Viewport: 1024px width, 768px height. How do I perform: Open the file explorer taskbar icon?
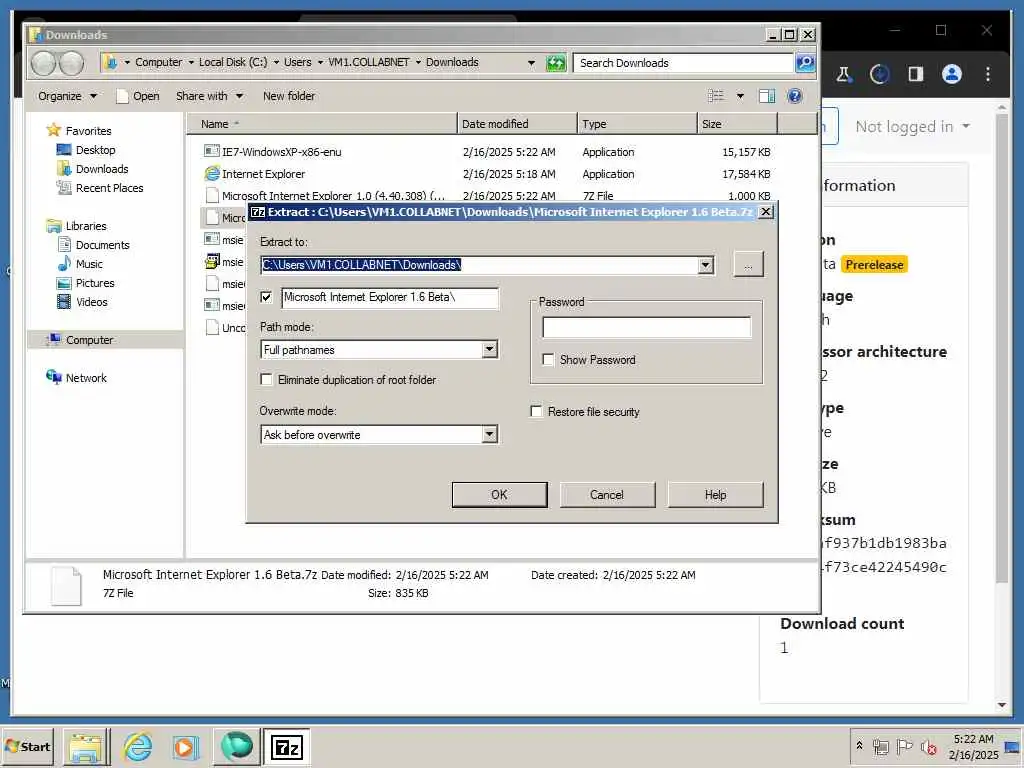[x=86, y=746]
